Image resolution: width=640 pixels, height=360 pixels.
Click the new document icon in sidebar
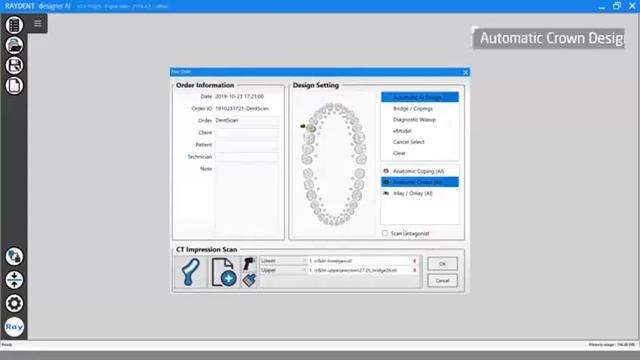14,86
